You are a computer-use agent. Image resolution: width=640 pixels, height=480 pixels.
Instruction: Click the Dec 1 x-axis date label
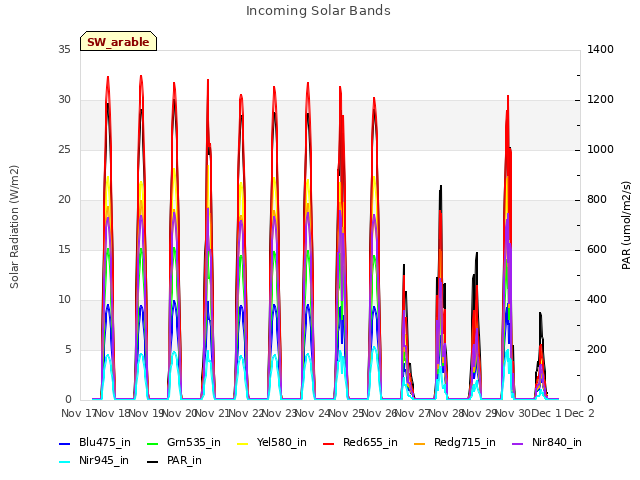point(546,413)
